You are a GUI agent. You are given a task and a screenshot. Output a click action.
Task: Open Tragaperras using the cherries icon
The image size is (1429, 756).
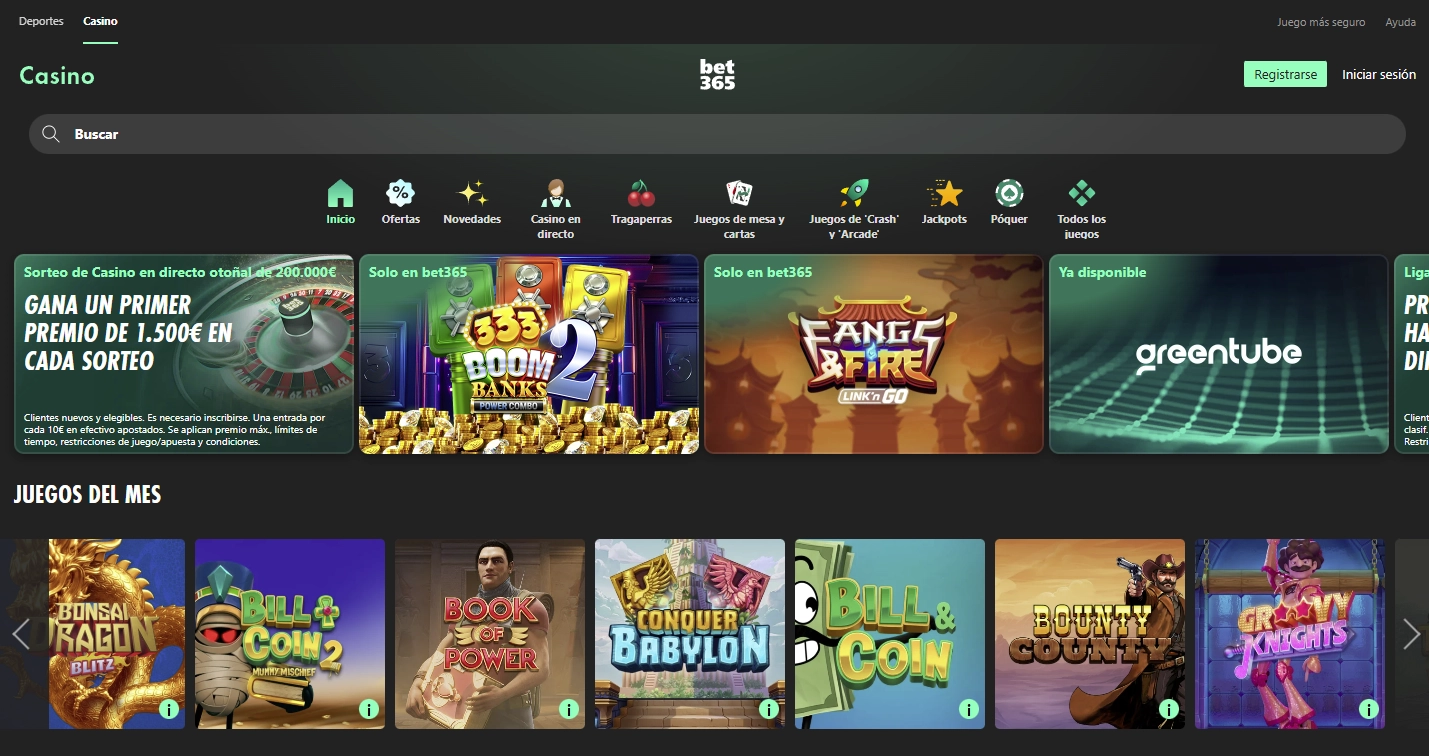[x=640, y=192]
